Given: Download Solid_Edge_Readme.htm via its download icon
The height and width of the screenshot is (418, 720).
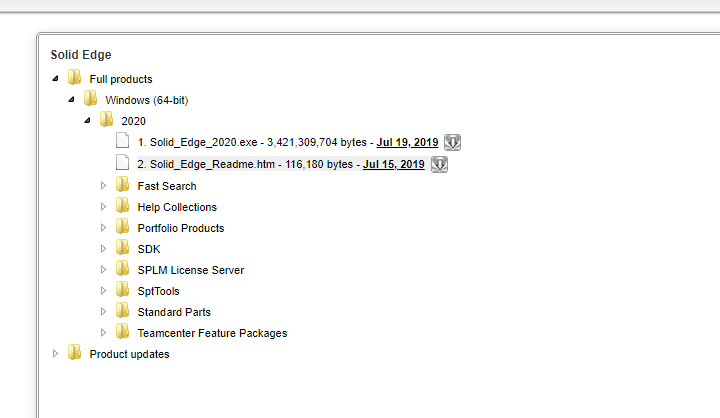Looking at the screenshot, I should [x=439, y=164].
